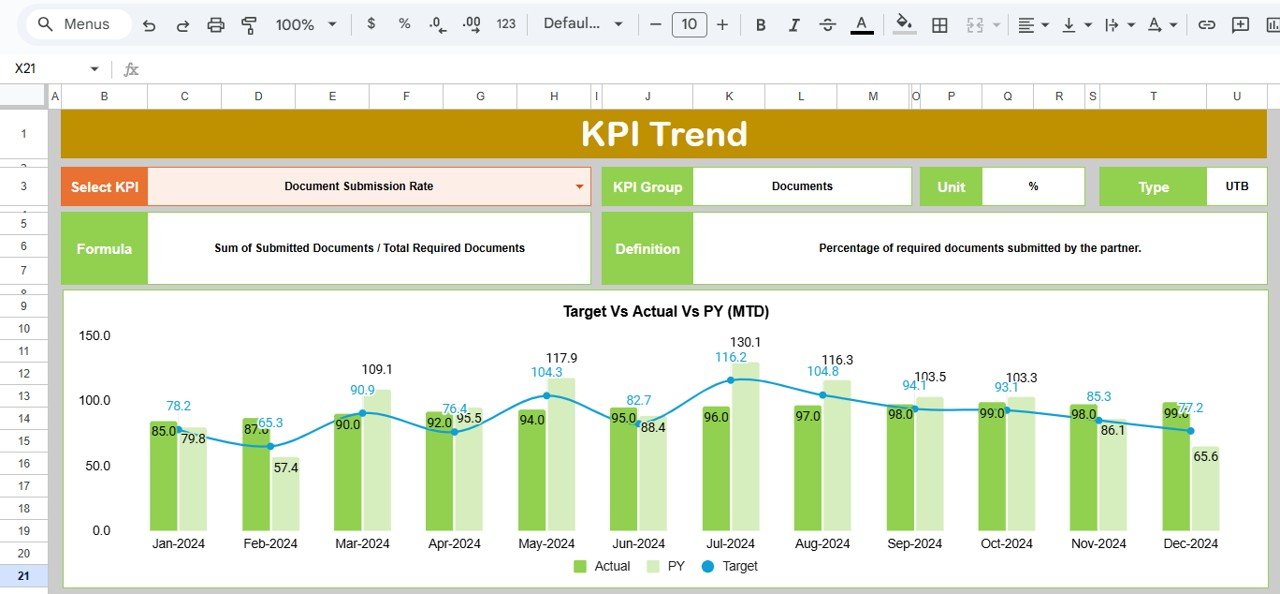Open the zoom level dropdown at 100%
The image size is (1280, 594).
[x=306, y=25]
